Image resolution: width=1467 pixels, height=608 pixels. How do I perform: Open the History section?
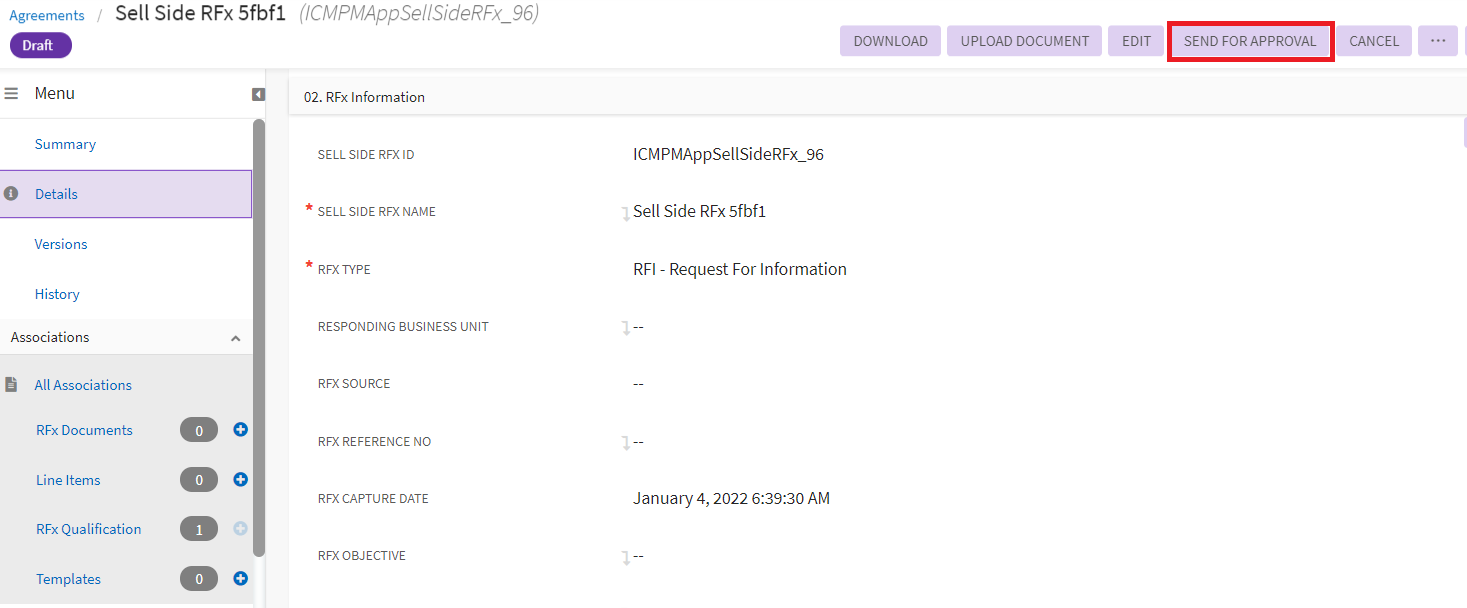57,294
